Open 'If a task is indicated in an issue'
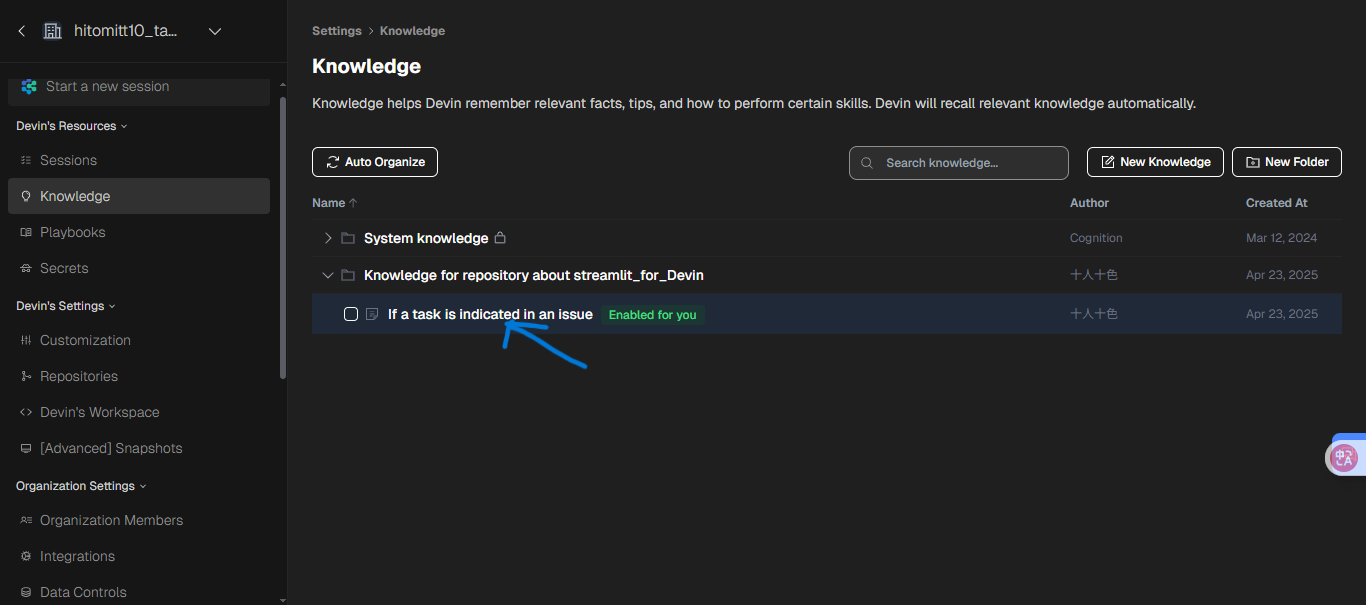This screenshot has width=1366, height=605. point(490,314)
